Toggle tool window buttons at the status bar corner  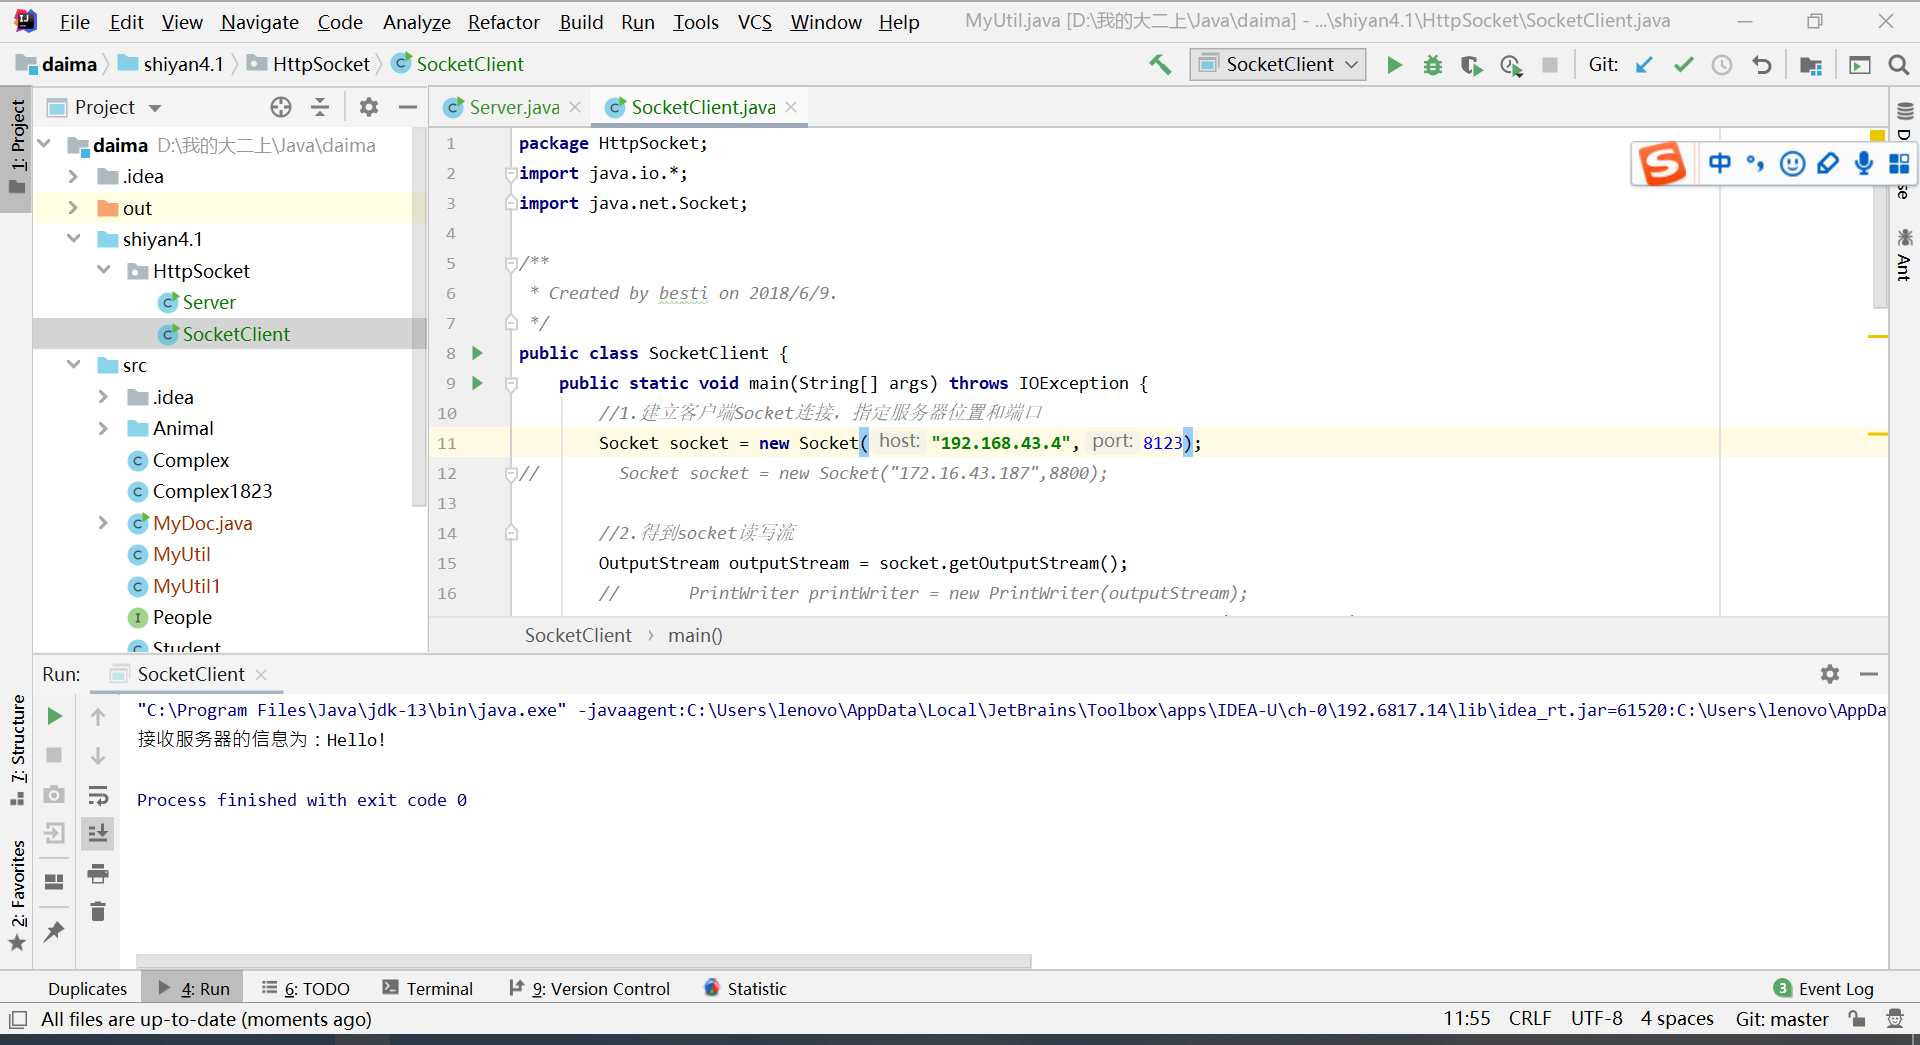pyautogui.click(x=17, y=1020)
